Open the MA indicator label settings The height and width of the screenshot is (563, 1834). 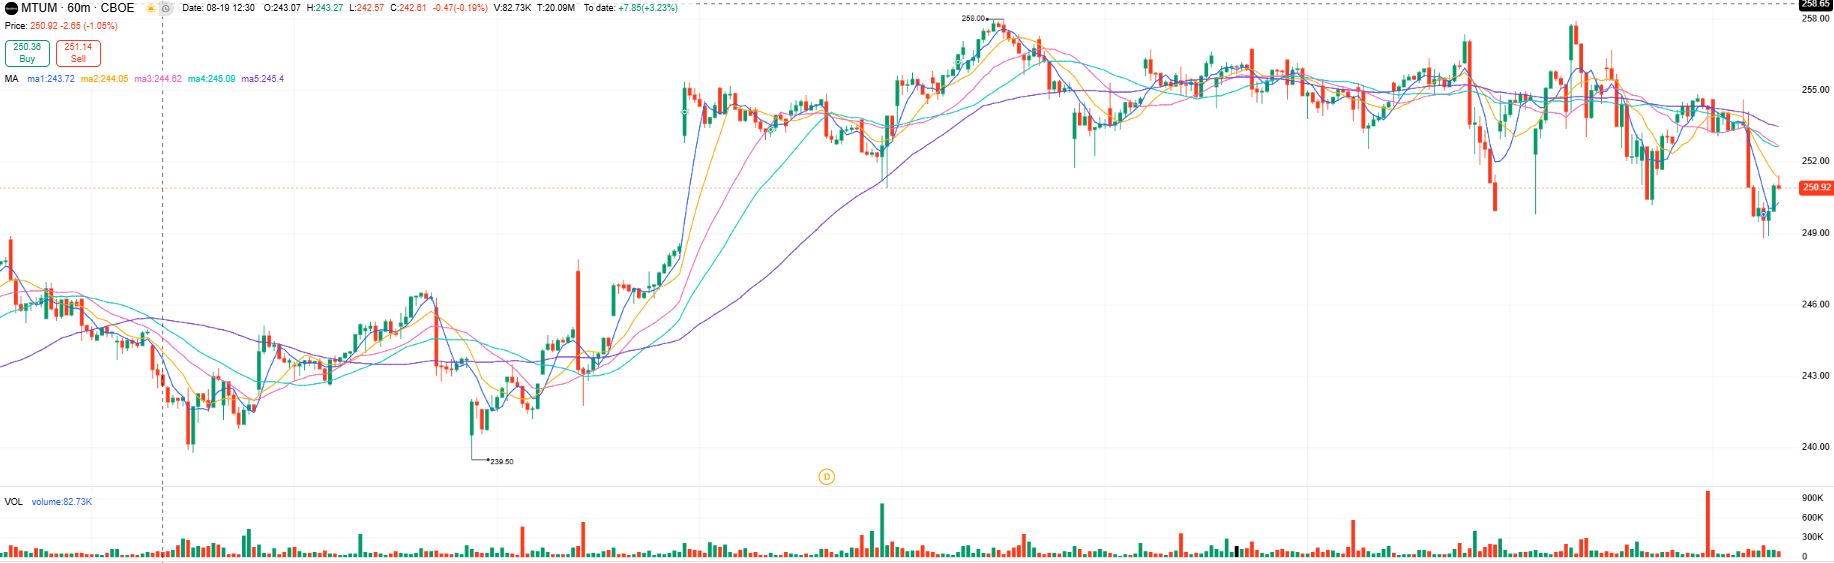pos(11,79)
